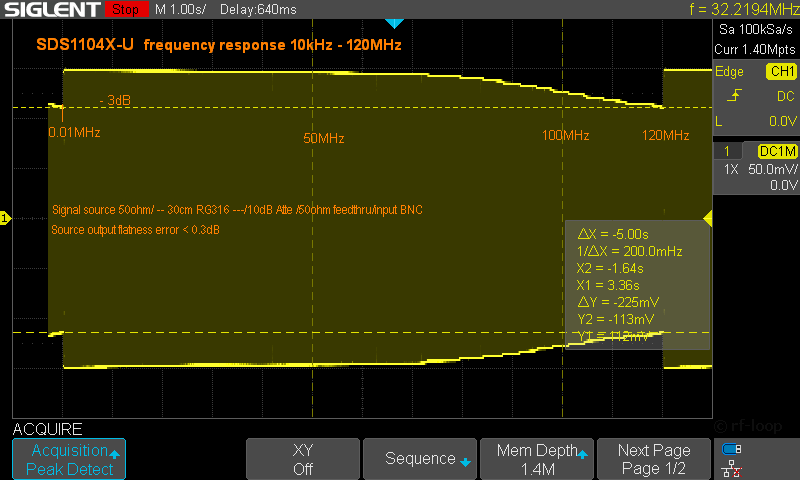The image size is (800, 480).
Task: Click the Sa 100kSa/s sample rate
Action: pos(756,30)
